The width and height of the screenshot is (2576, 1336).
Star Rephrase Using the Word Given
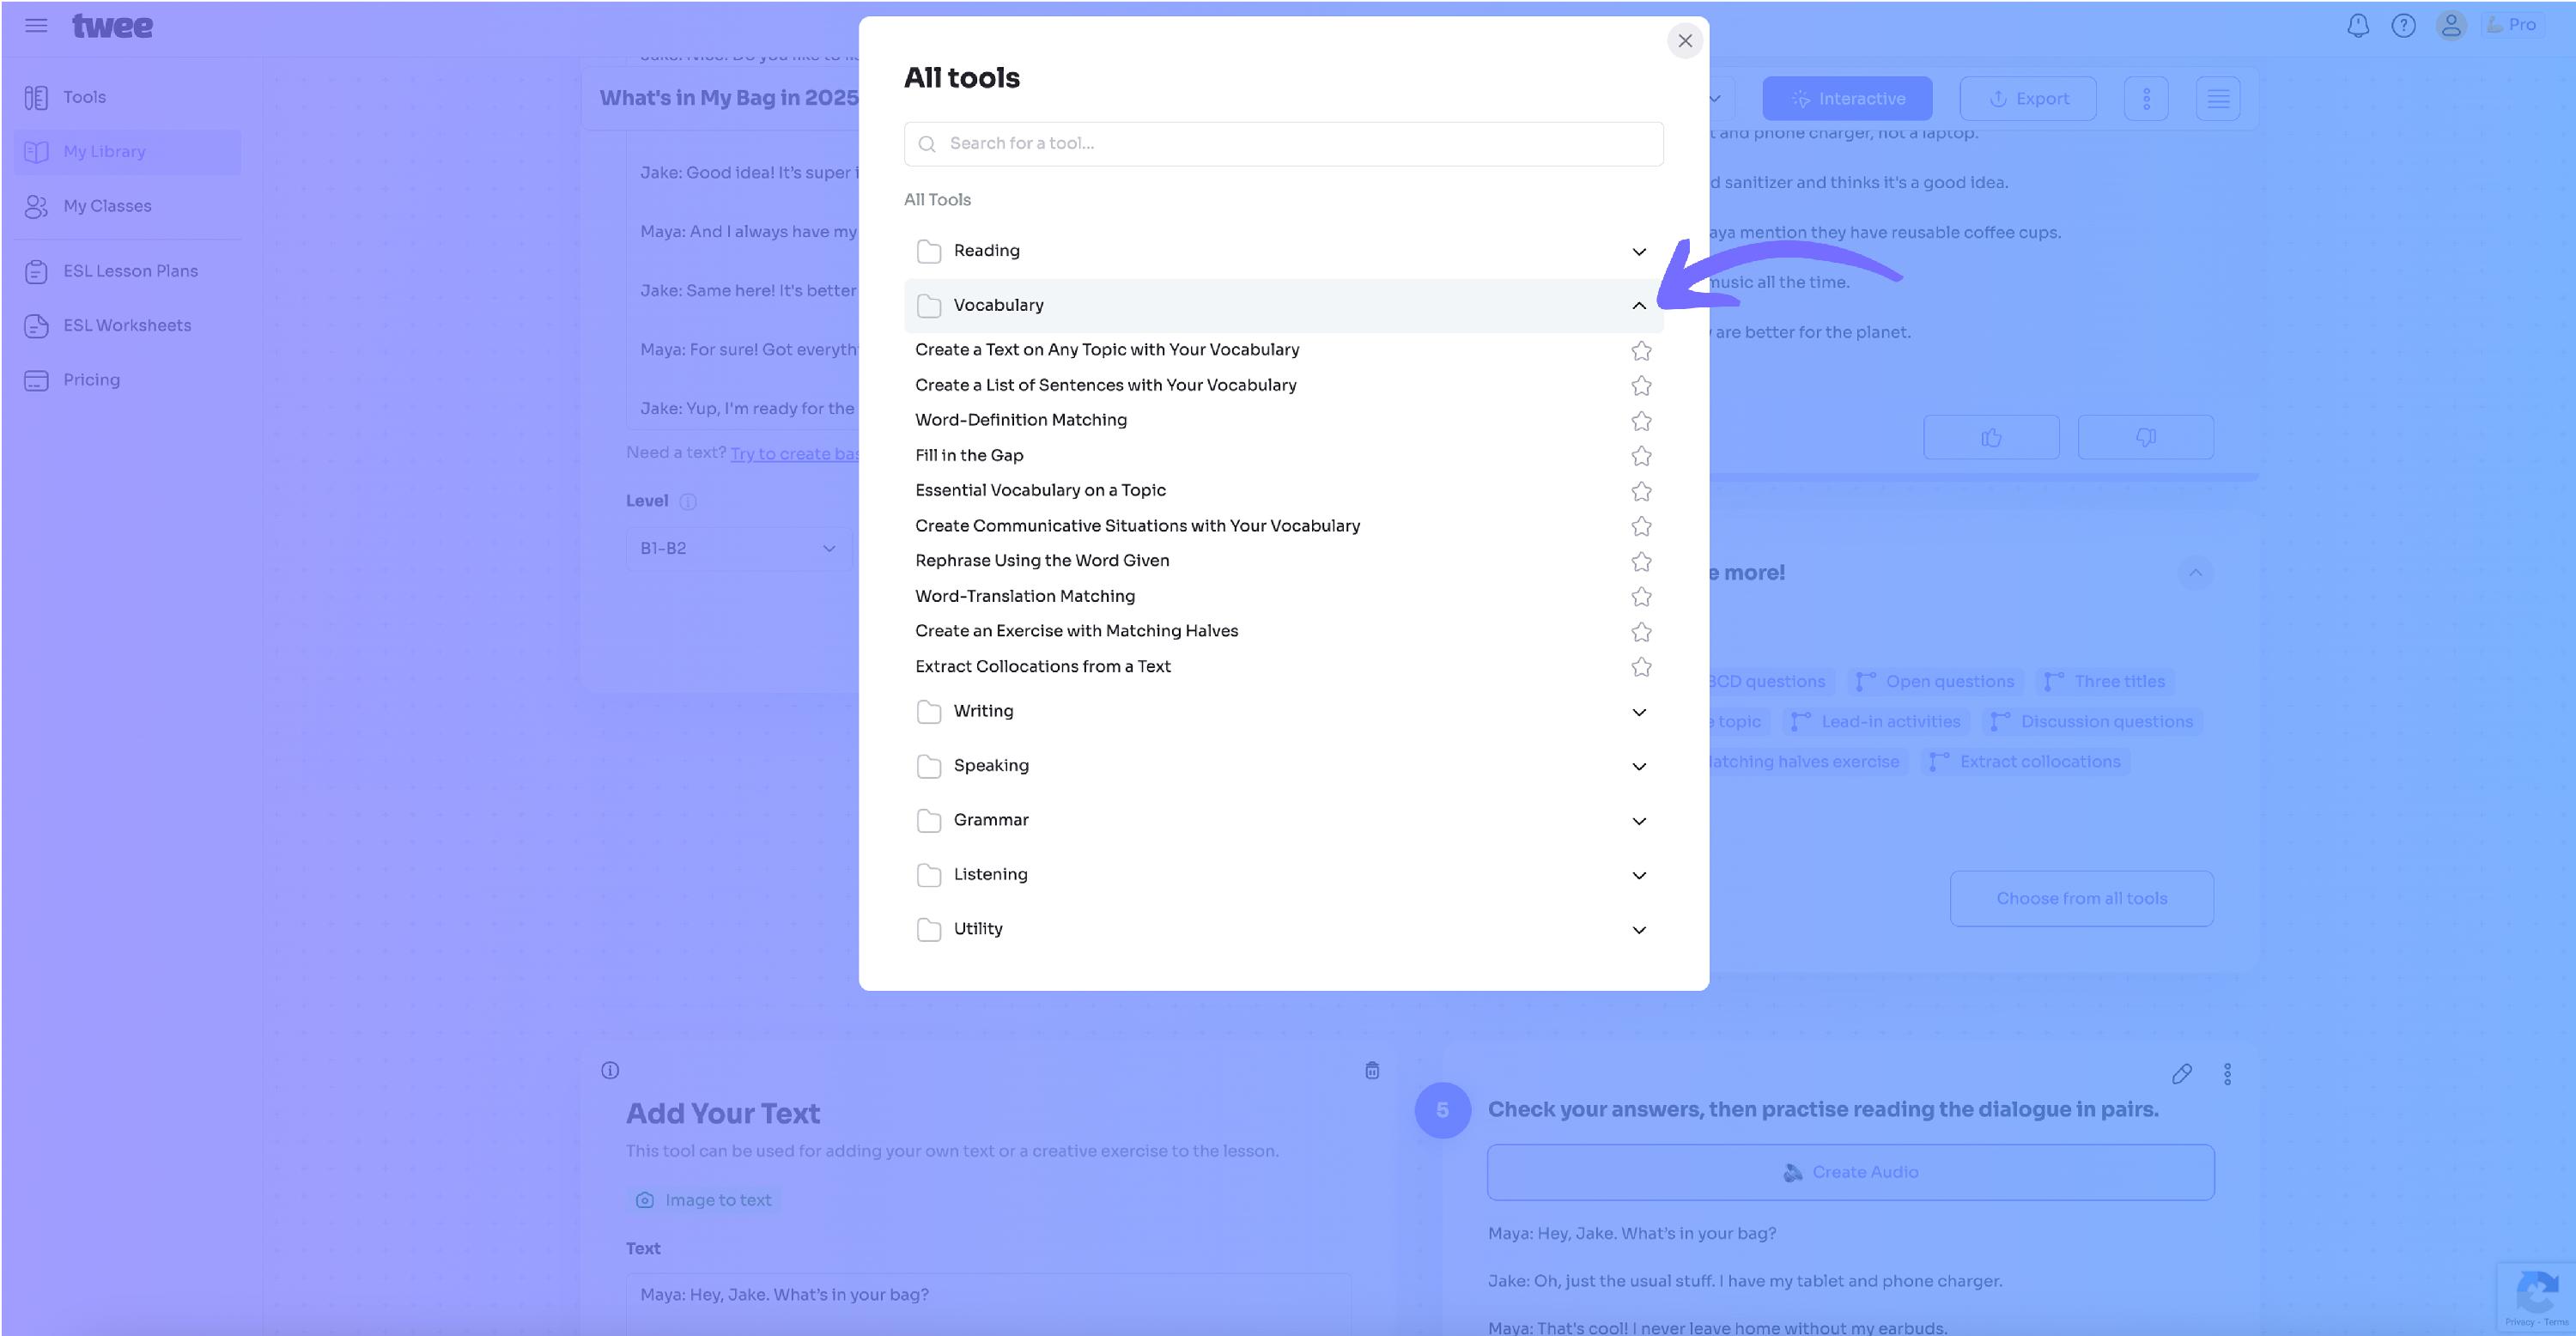[x=1641, y=562]
